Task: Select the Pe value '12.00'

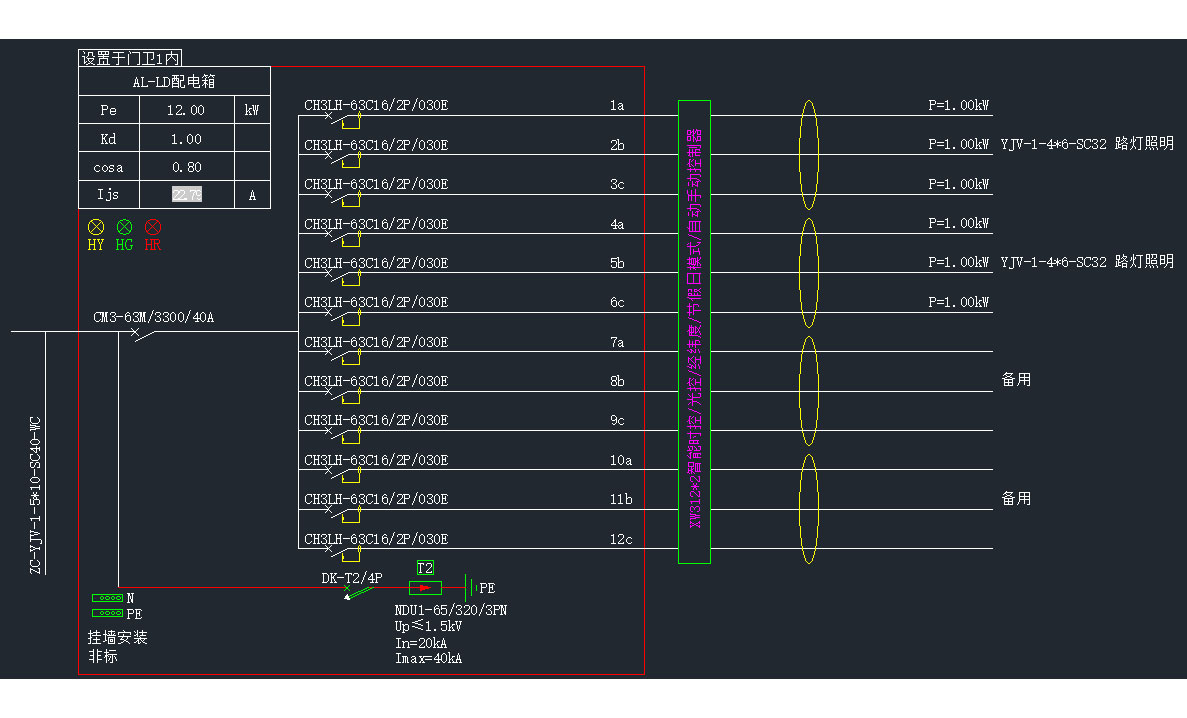Action: [185, 111]
